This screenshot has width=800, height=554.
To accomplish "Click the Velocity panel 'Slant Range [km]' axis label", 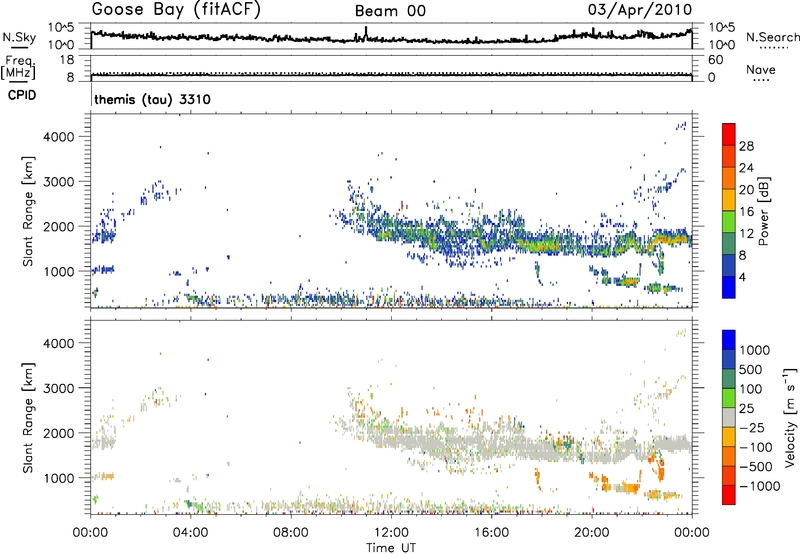I will (28, 418).
